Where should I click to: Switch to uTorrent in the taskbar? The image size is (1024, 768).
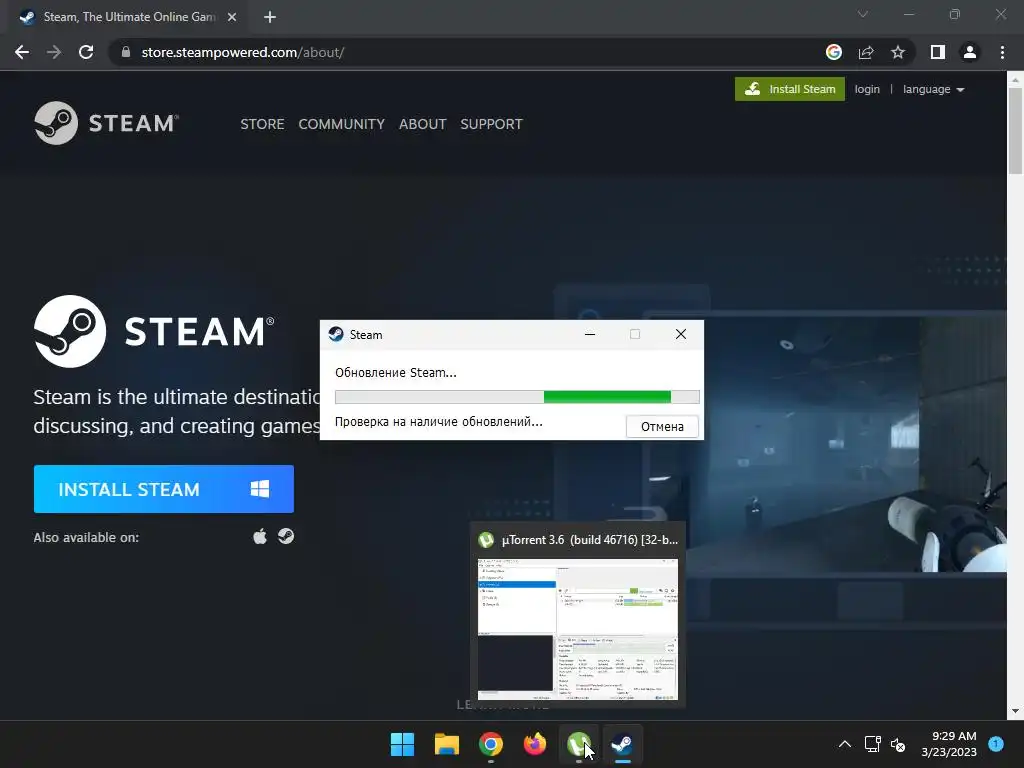[579, 744]
